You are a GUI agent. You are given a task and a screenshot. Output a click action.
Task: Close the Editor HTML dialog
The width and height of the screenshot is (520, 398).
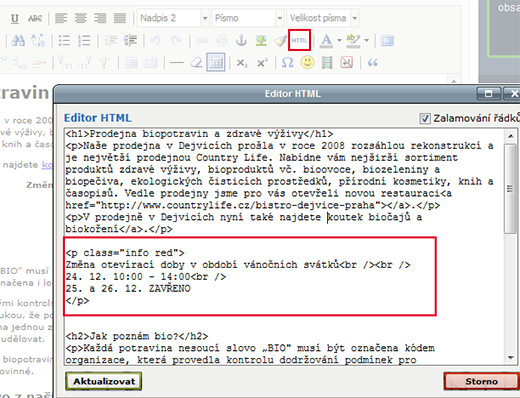(512, 94)
